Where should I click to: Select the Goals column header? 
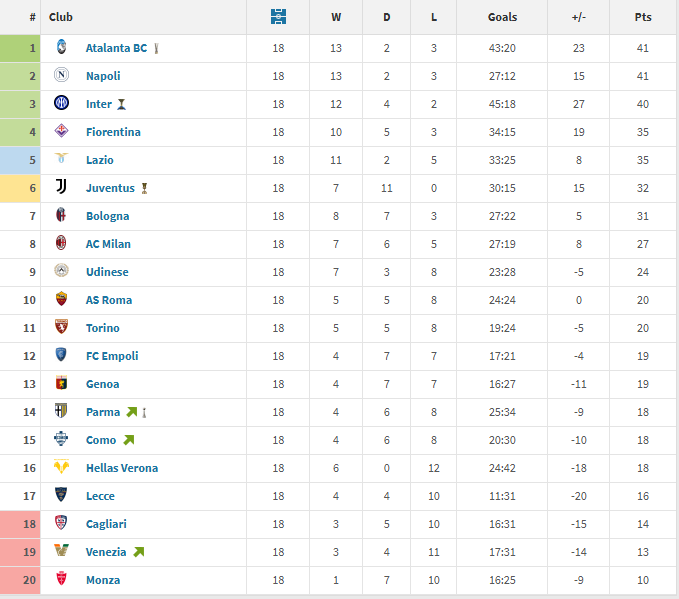click(502, 17)
